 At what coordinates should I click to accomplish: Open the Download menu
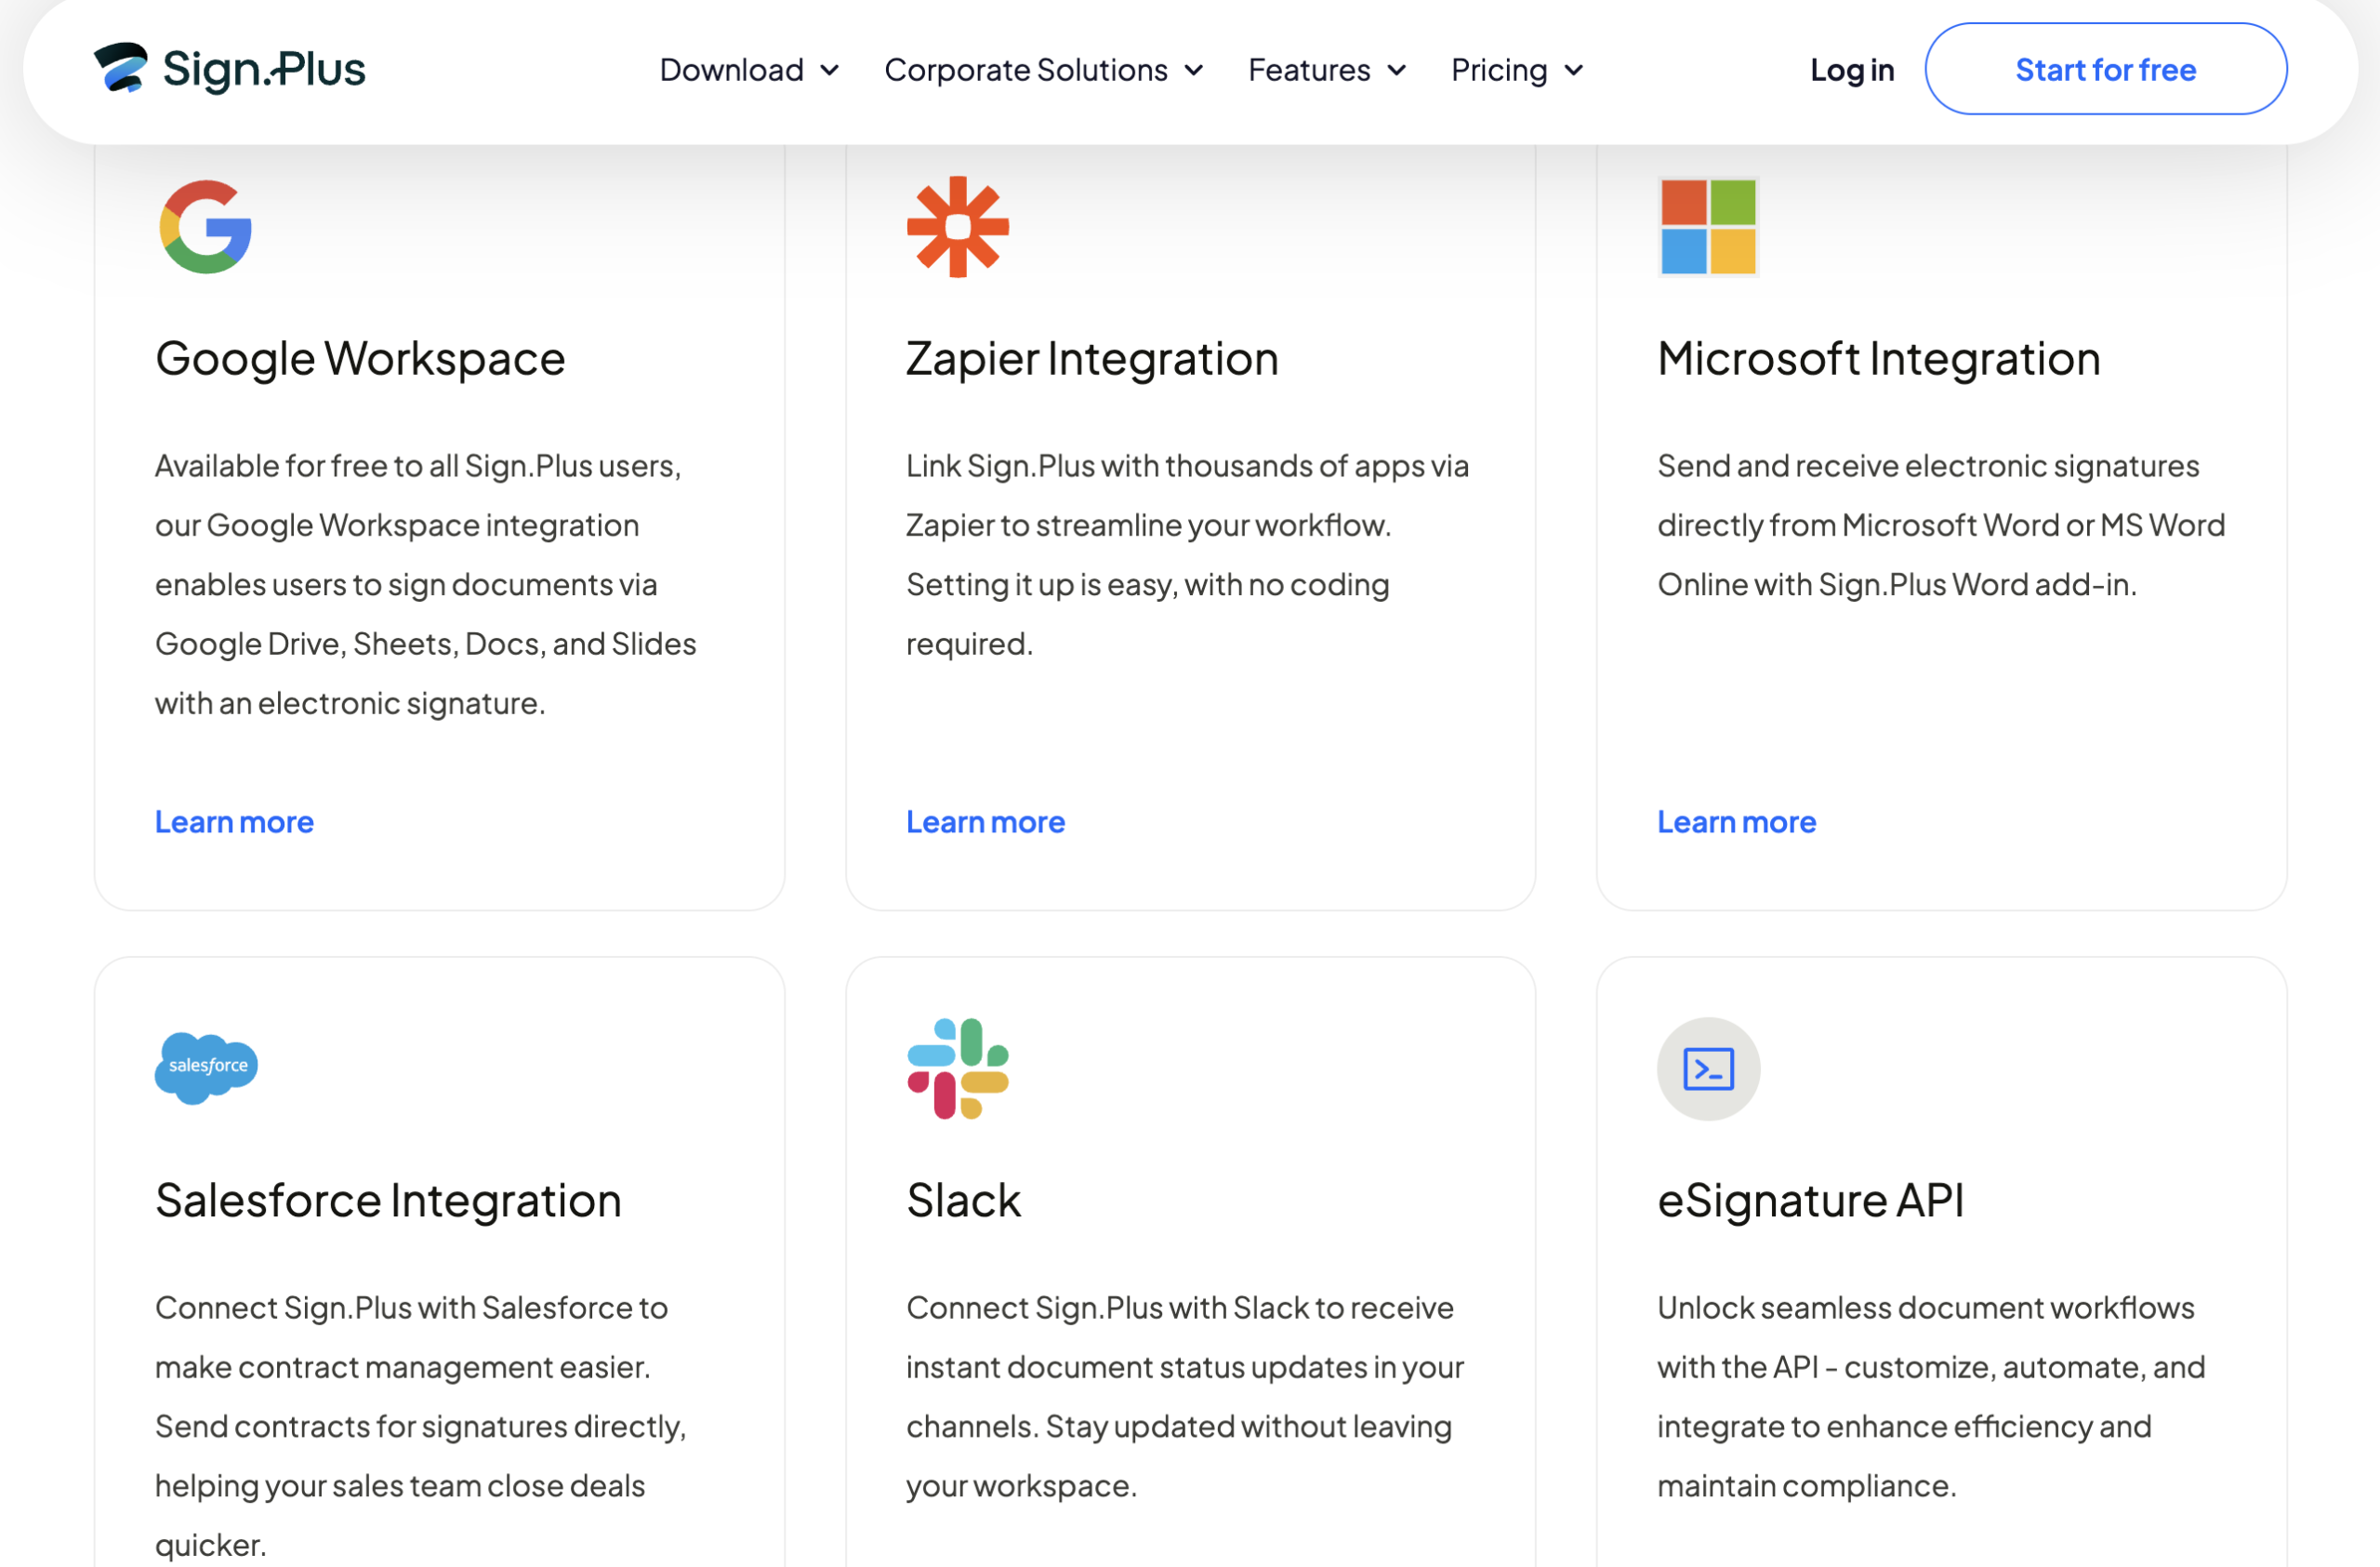(749, 70)
